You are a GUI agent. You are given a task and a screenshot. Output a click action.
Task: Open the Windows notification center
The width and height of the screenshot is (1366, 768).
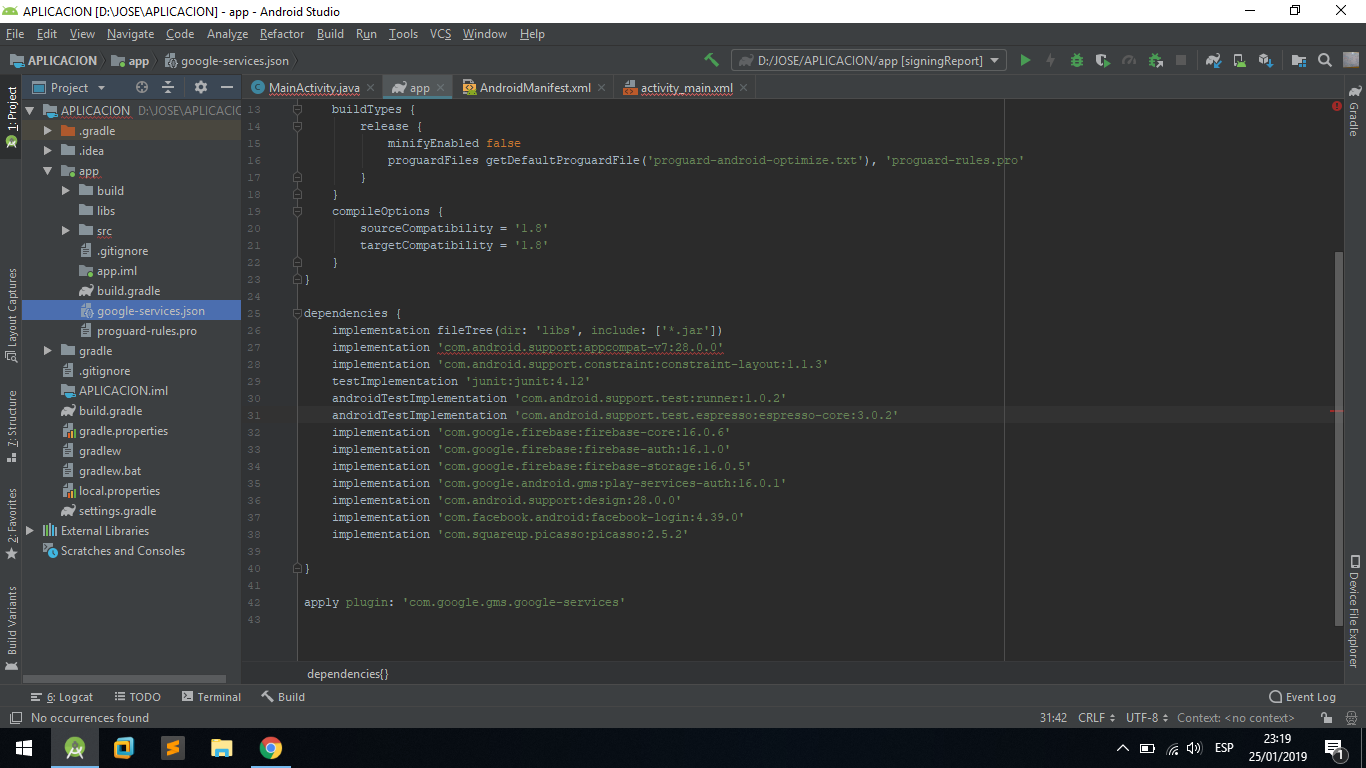(x=1333, y=748)
